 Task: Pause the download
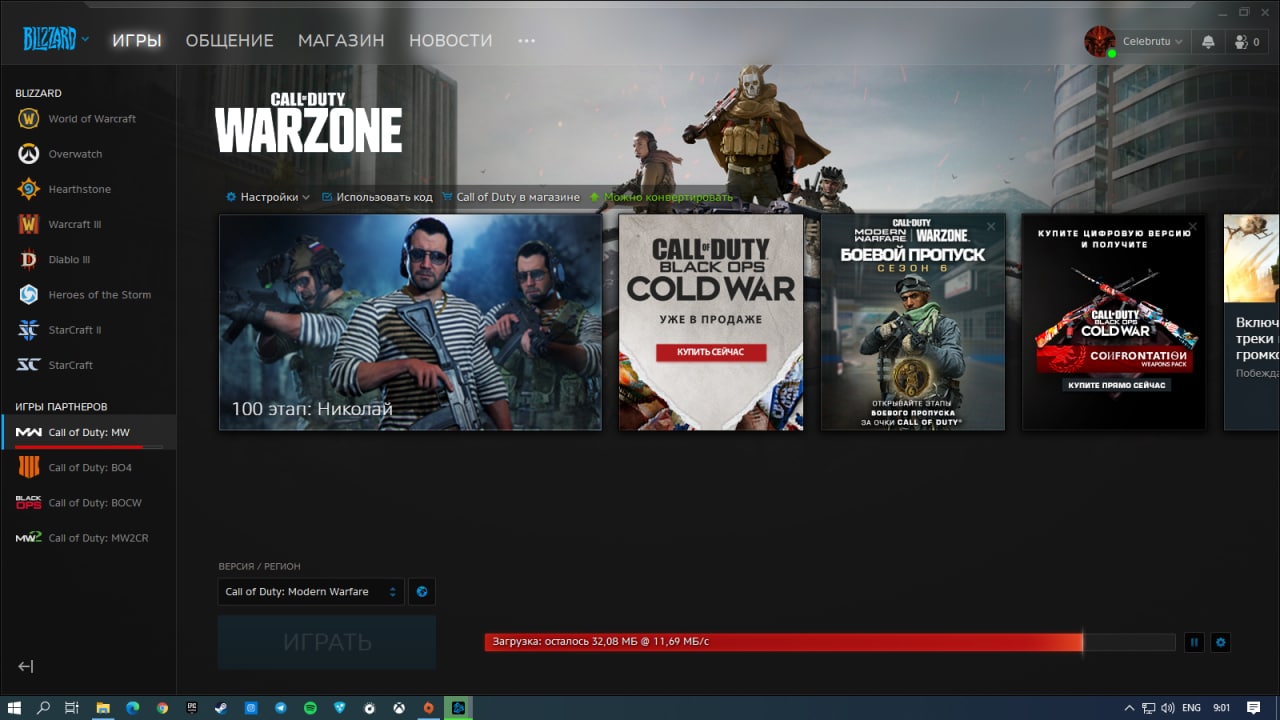[x=1194, y=642]
